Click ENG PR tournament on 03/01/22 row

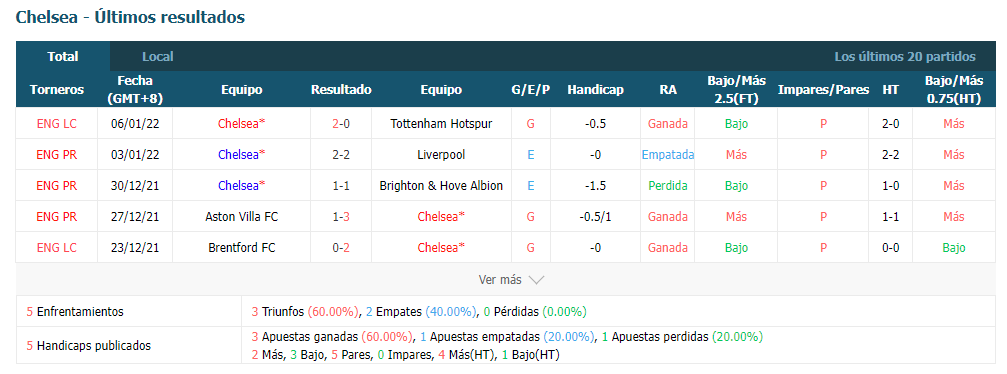click(x=57, y=154)
